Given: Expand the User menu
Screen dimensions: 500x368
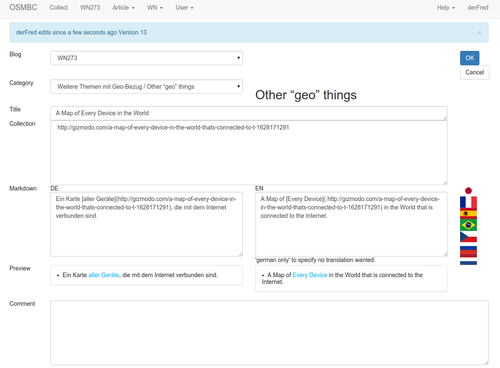Looking at the screenshot, I should [184, 8].
